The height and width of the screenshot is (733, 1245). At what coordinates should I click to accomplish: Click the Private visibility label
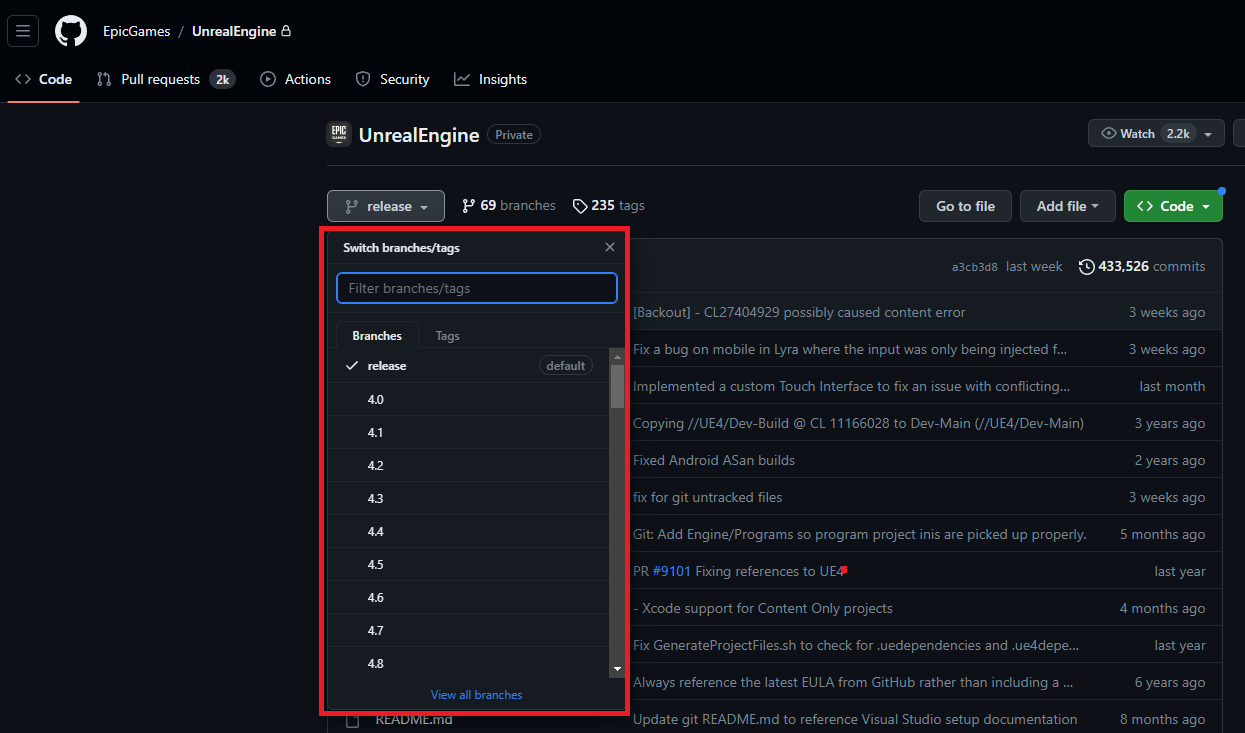click(514, 135)
